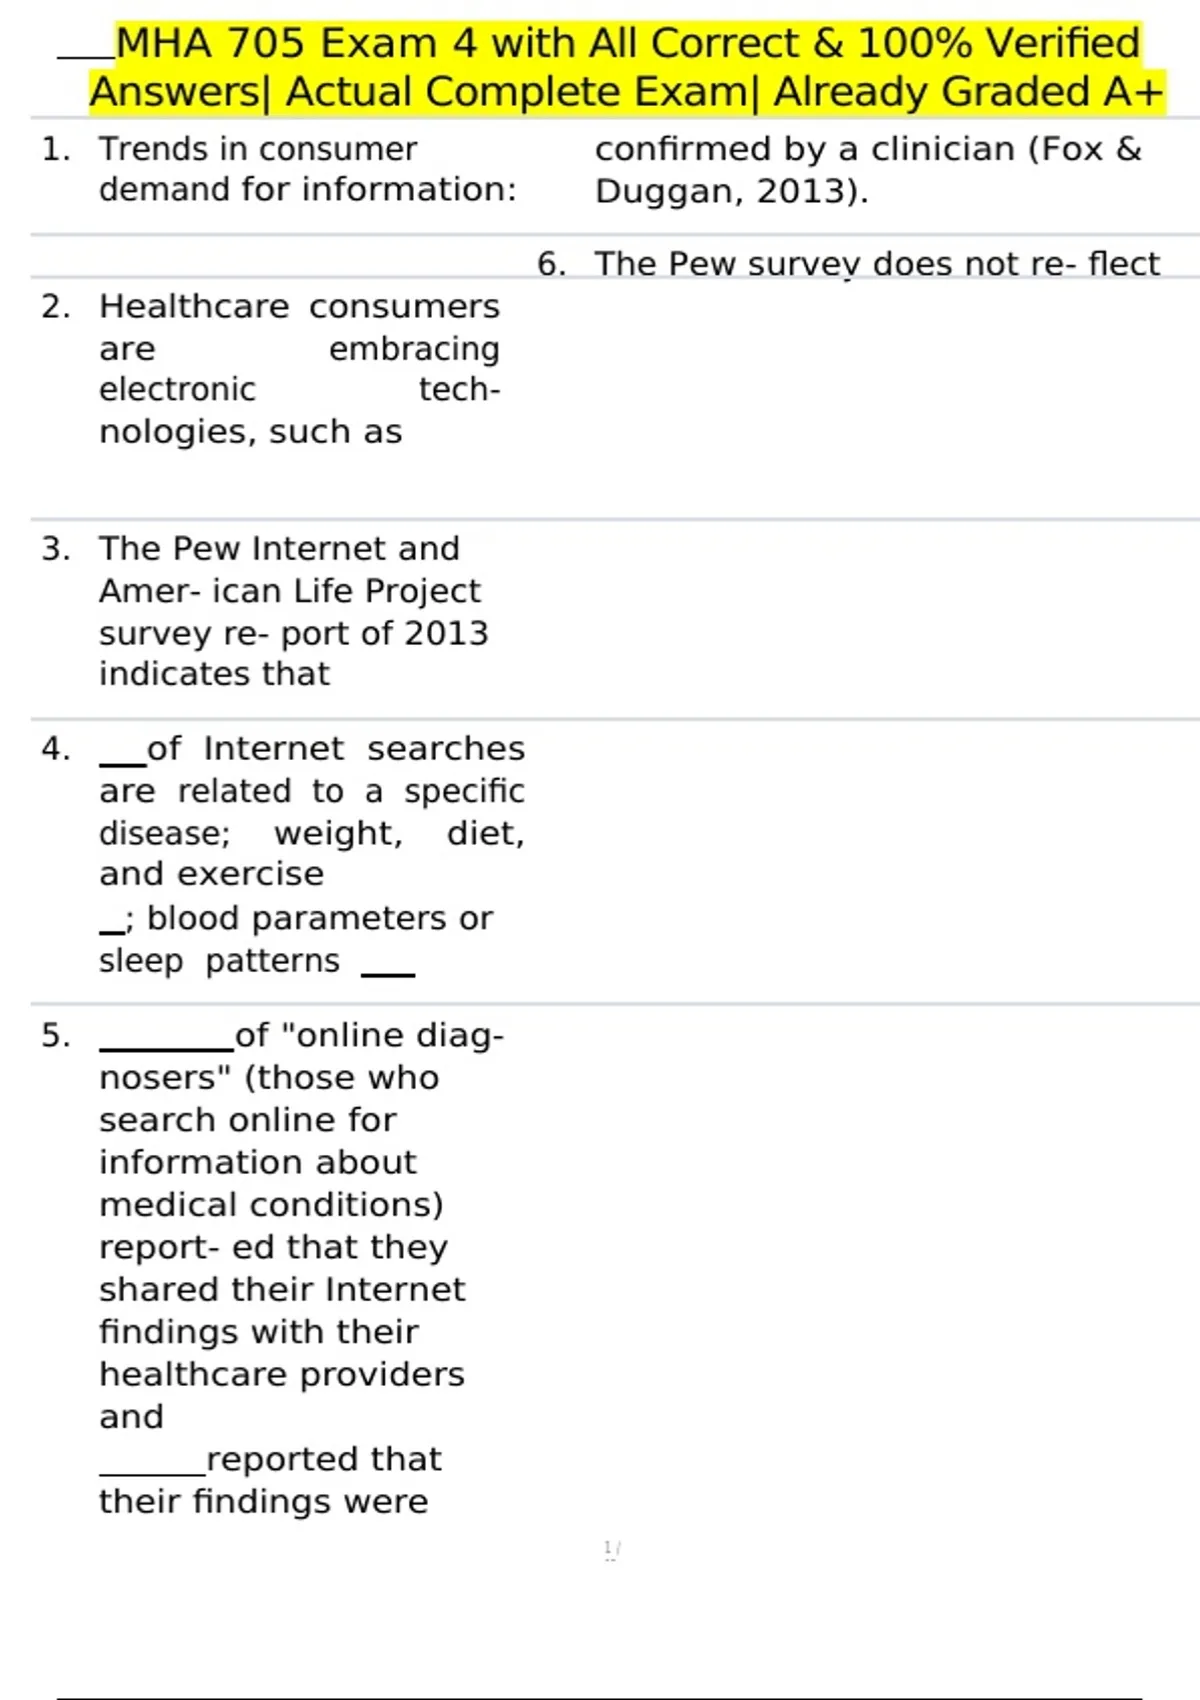Viewport: 1200px width, 1700px height.
Task: Click the question number "4."
Action: 55,749
